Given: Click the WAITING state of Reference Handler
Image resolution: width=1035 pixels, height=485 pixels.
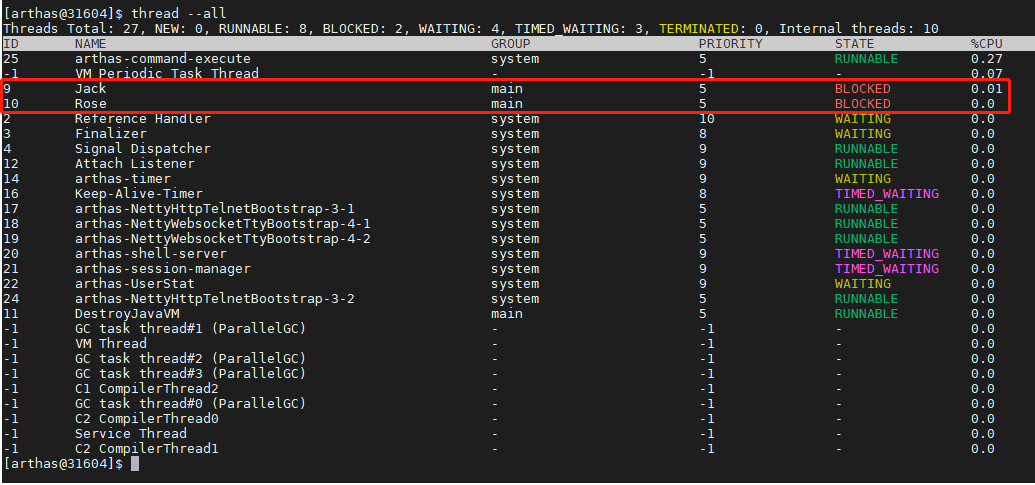Looking at the screenshot, I should point(862,119).
